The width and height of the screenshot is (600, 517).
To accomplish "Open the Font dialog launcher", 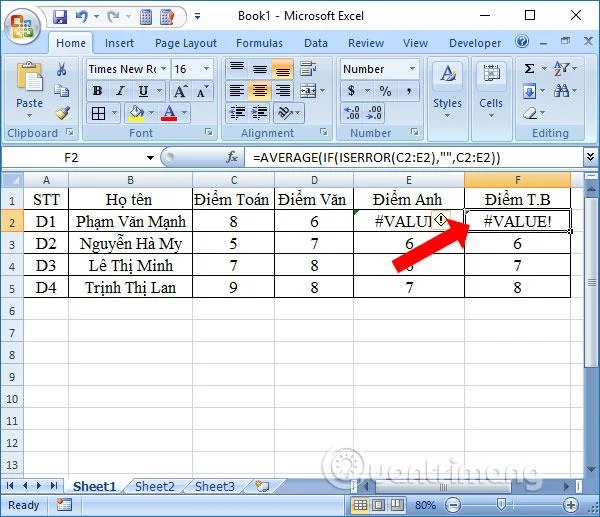I will tap(209, 132).
